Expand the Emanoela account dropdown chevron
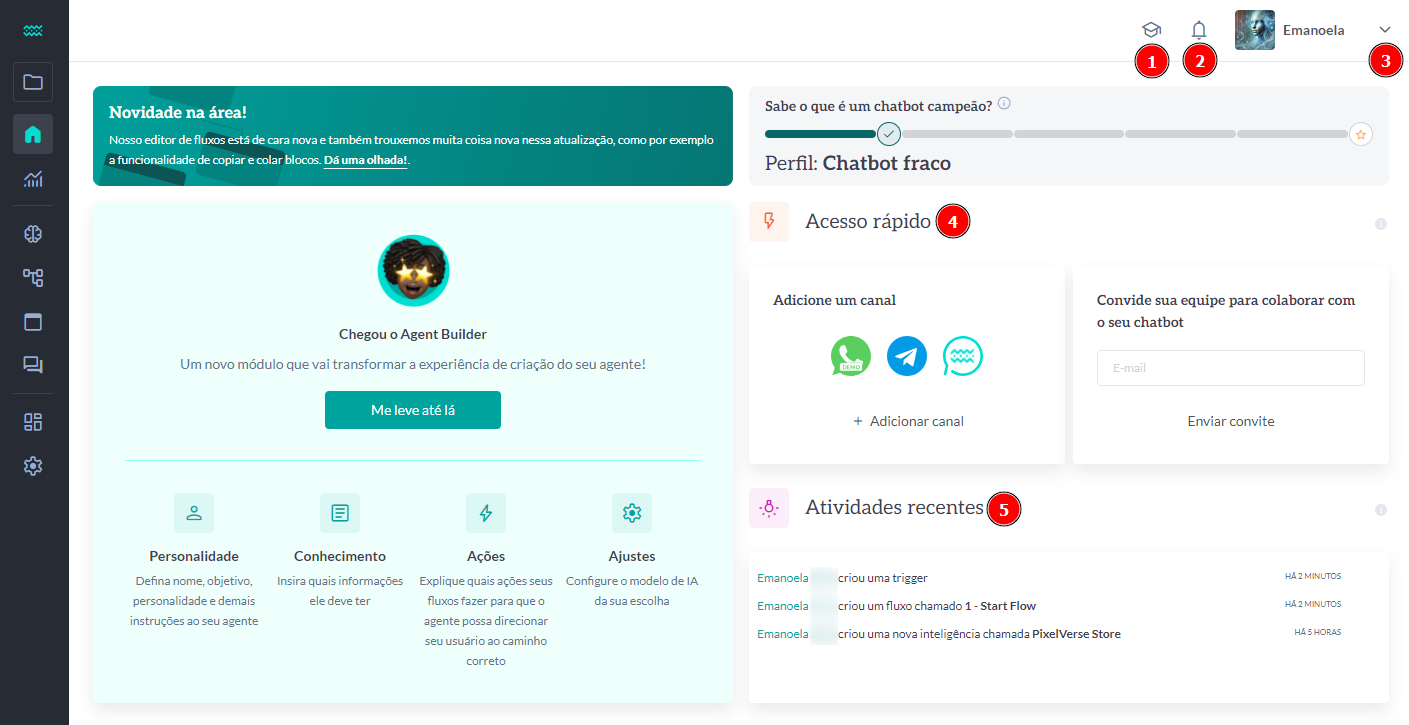 (1386, 29)
